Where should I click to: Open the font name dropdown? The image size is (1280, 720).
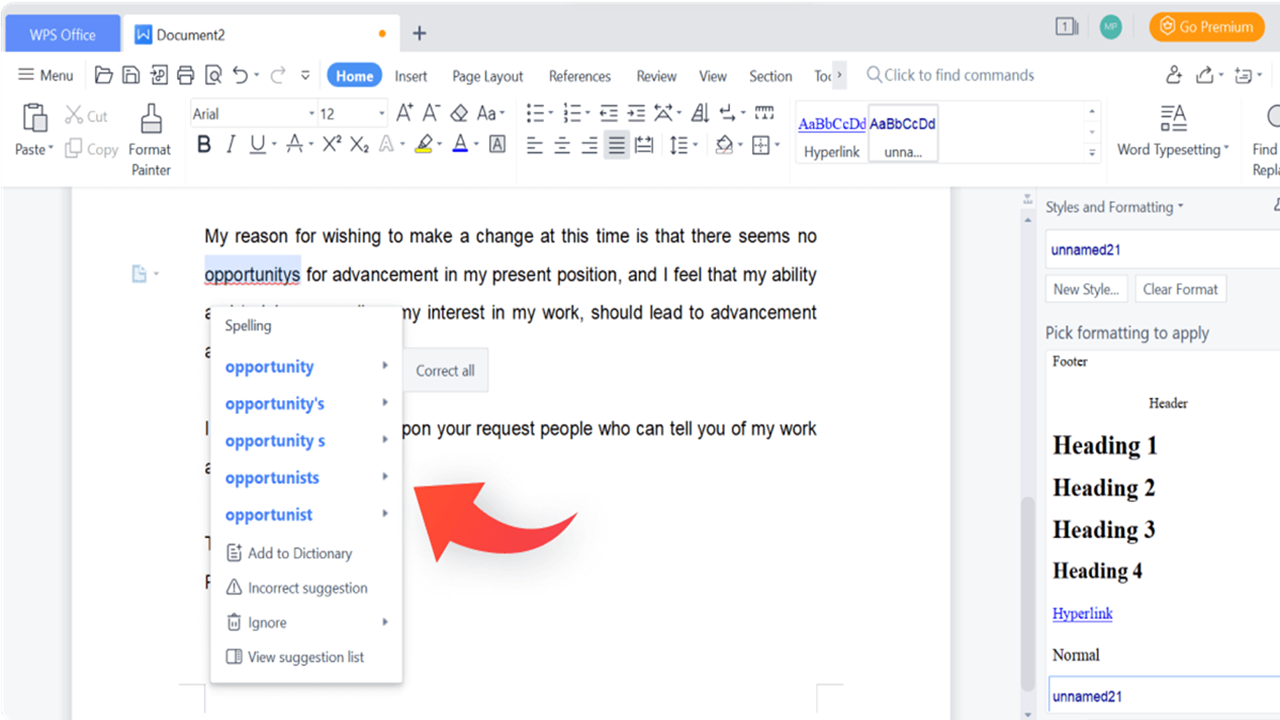coord(310,113)
